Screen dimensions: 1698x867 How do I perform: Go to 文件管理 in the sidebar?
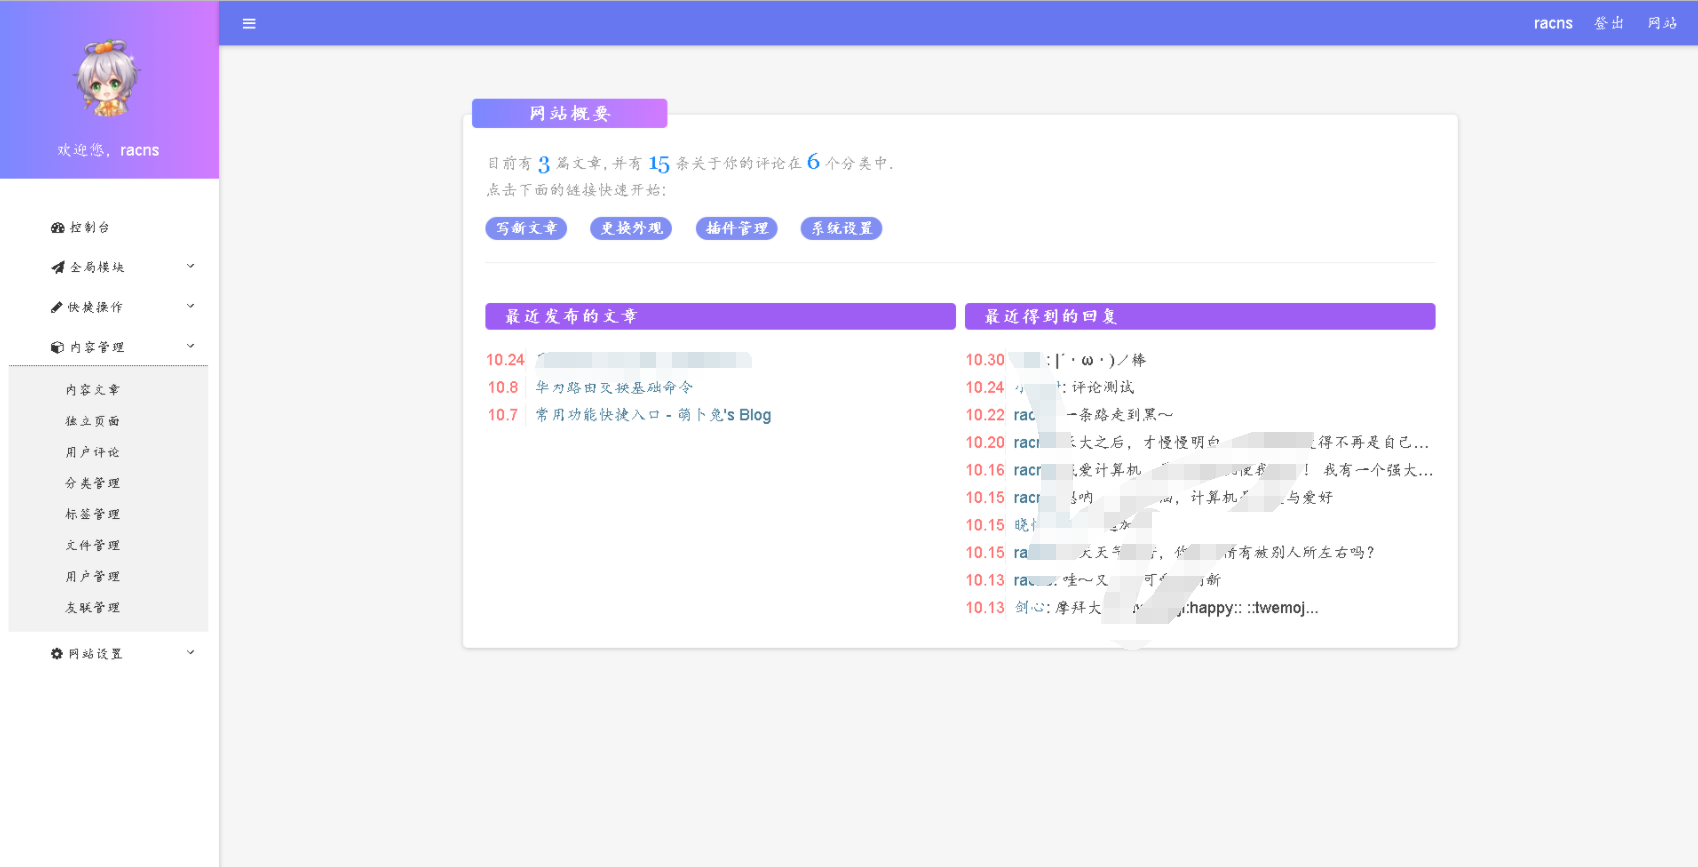[93, 545]
